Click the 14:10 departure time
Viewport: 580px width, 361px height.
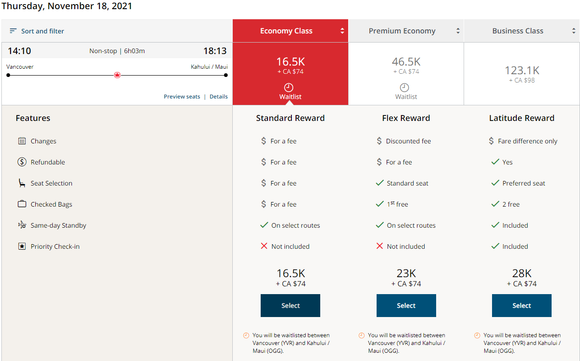point(20,51)
